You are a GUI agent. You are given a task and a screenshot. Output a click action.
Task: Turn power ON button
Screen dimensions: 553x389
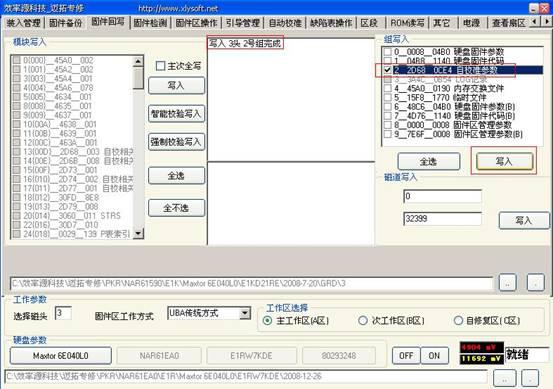(434, 356)
